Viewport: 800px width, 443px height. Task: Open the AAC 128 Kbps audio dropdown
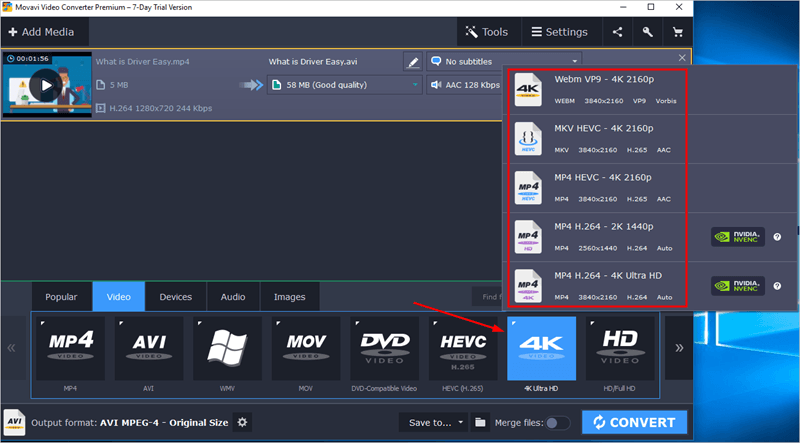click(464, 85)
